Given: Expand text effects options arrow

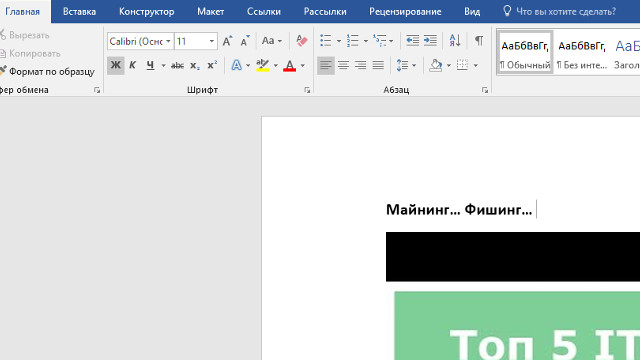Looking at the screenshot, I should (x=248, y=65).
